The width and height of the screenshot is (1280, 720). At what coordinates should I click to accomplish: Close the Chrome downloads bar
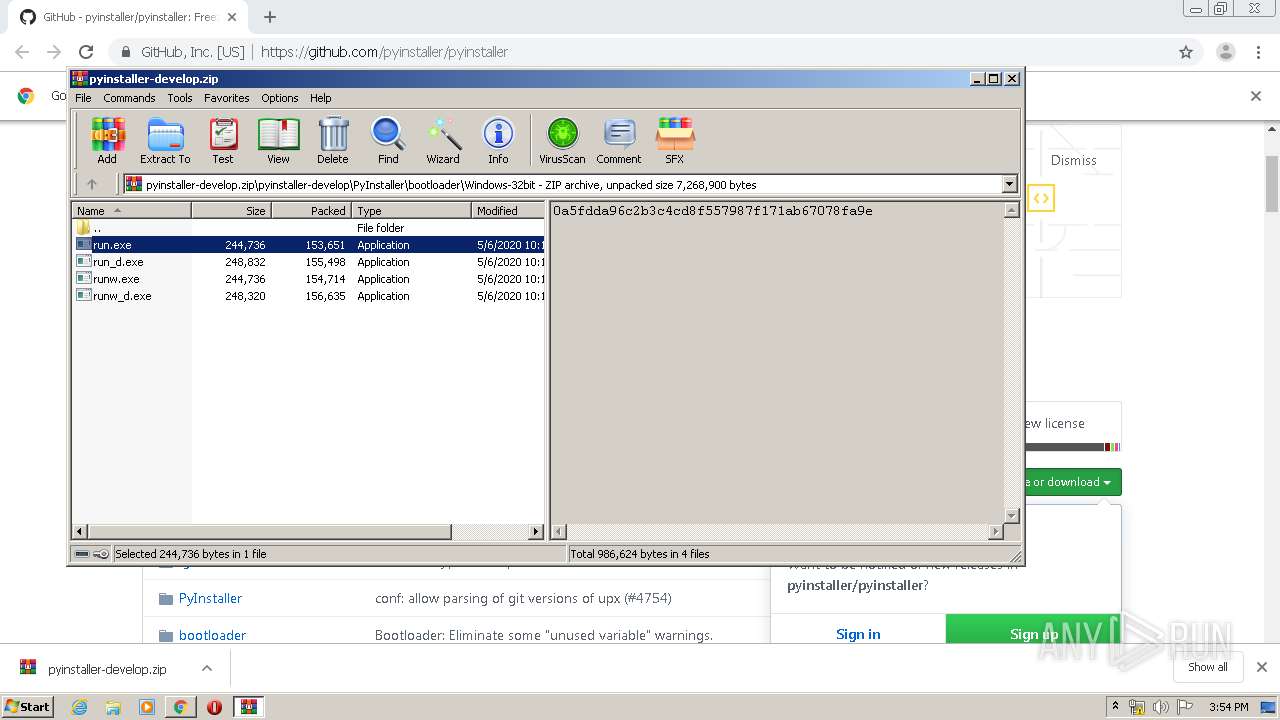[x=1261, y=667]
